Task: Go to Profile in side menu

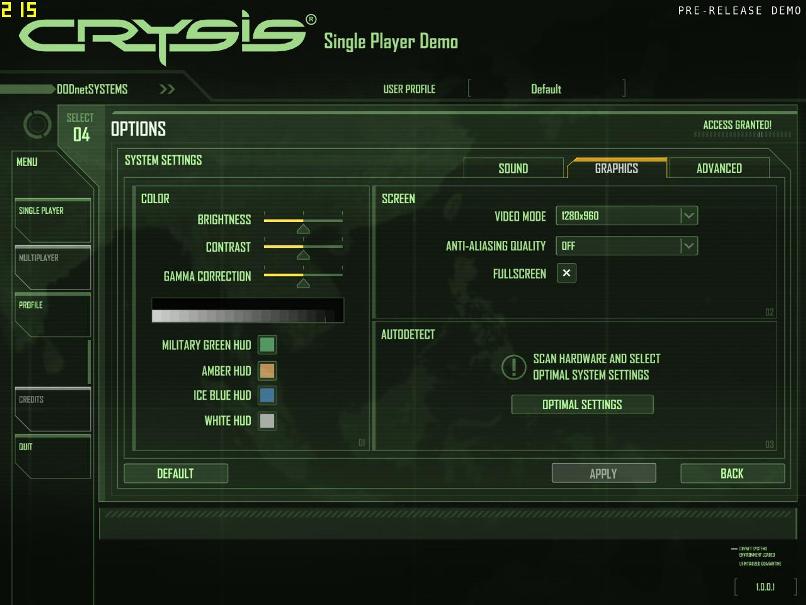Action: (53, 315)
